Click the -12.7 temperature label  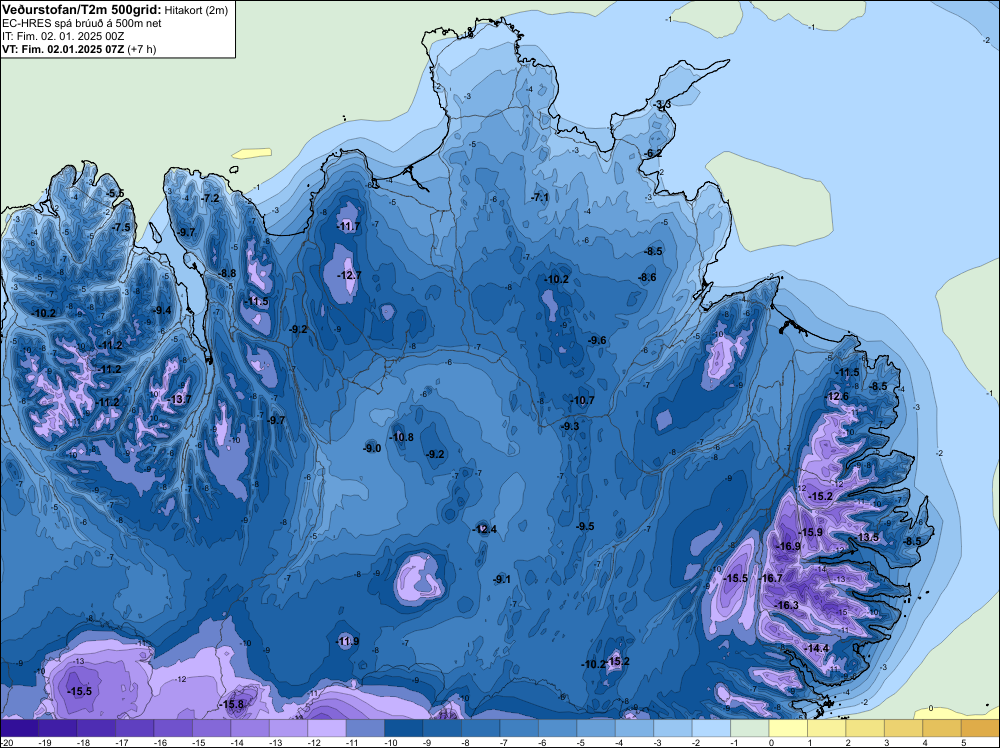[x=349, y=275]
